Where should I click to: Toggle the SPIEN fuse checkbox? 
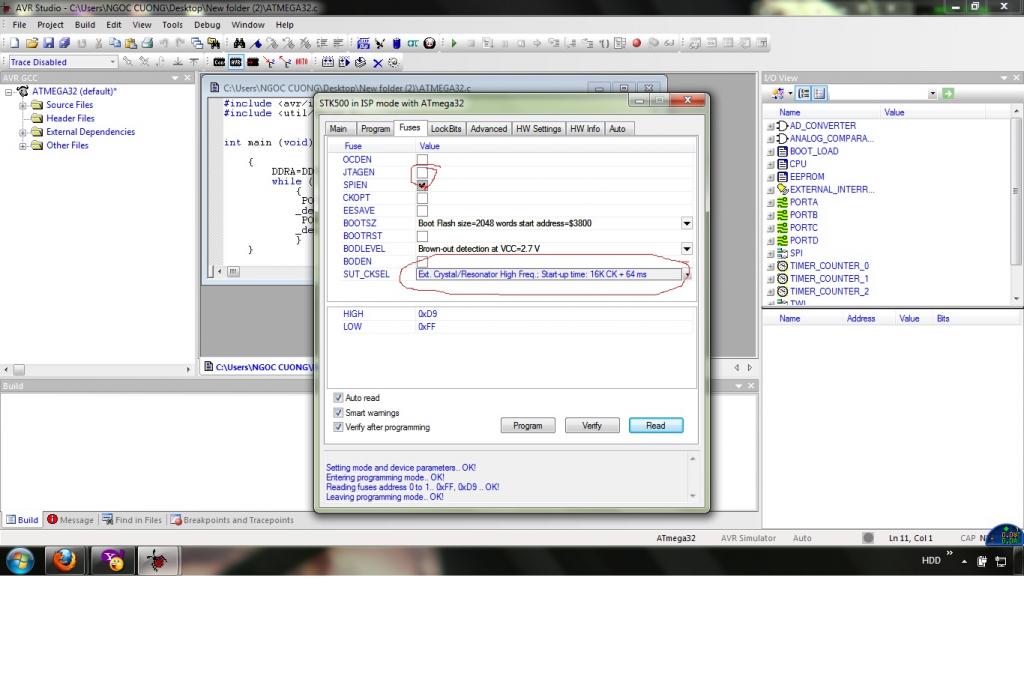click(423, 185)
